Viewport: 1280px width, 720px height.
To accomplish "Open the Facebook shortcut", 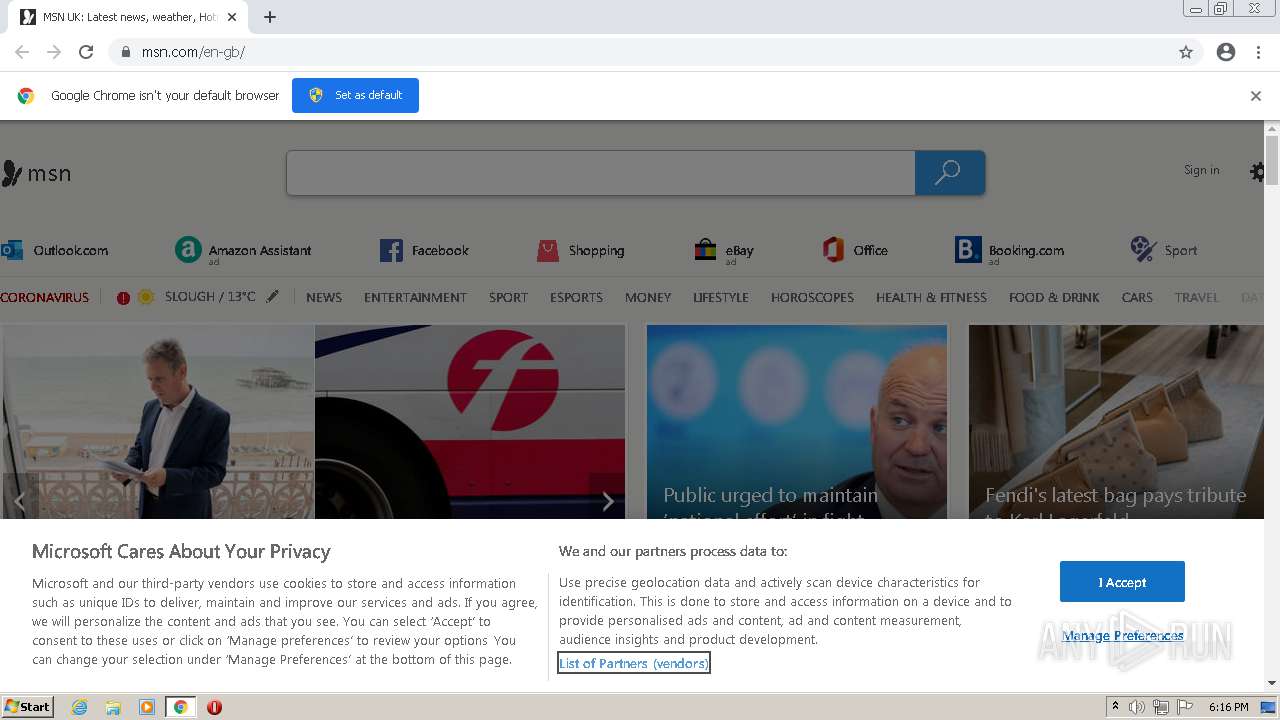I will pyautogui.click(x=424, y=250).
